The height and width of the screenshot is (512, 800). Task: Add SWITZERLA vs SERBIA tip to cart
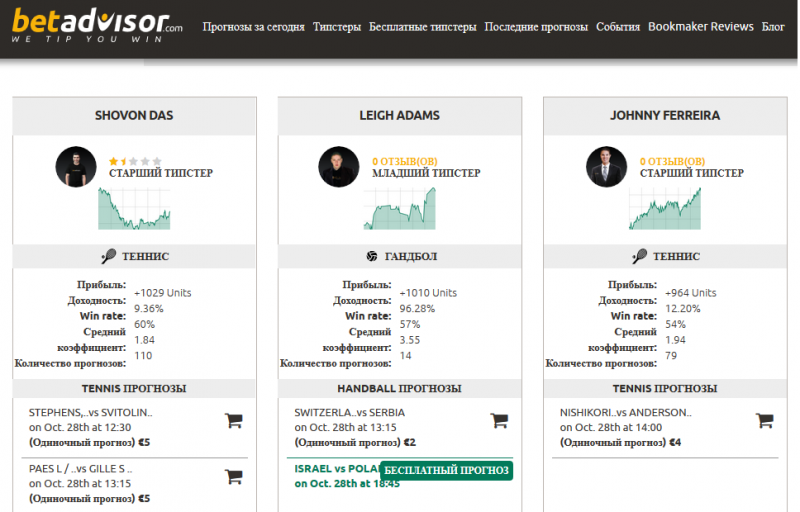pyautogui.click(x=499, y=421)
